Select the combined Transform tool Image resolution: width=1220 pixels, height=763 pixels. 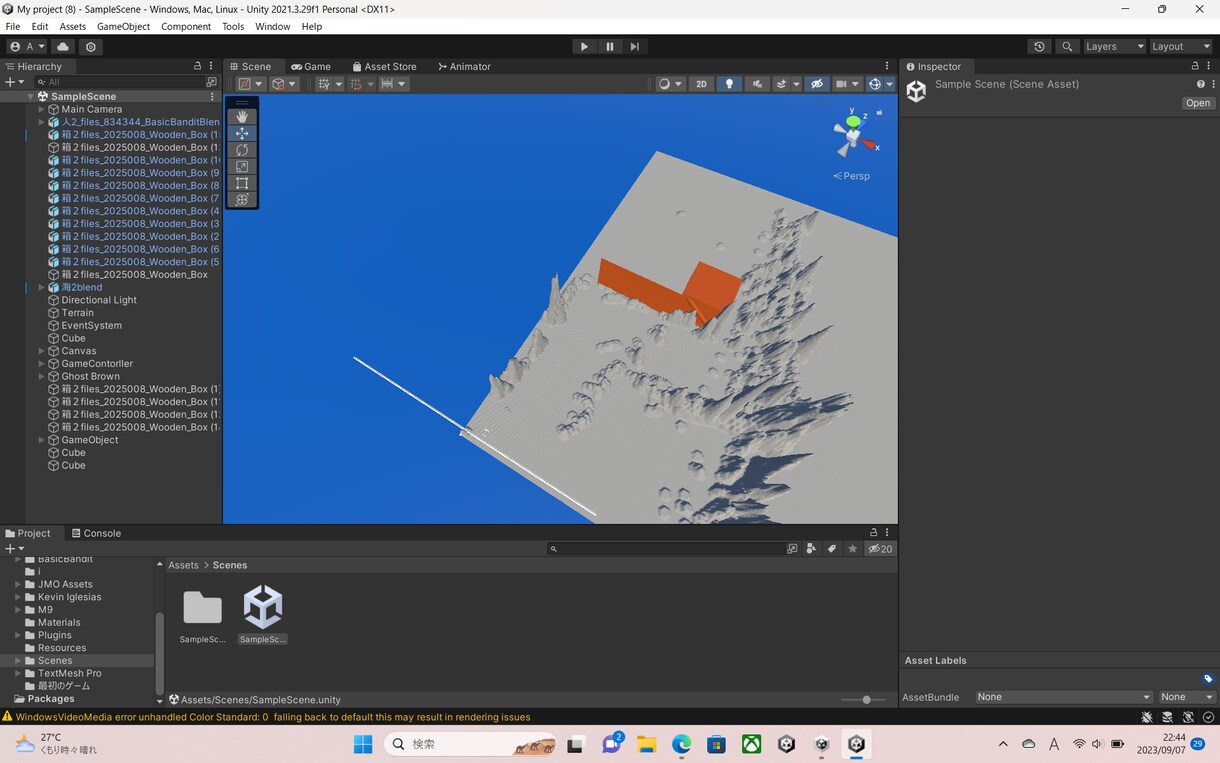point(242,200)
